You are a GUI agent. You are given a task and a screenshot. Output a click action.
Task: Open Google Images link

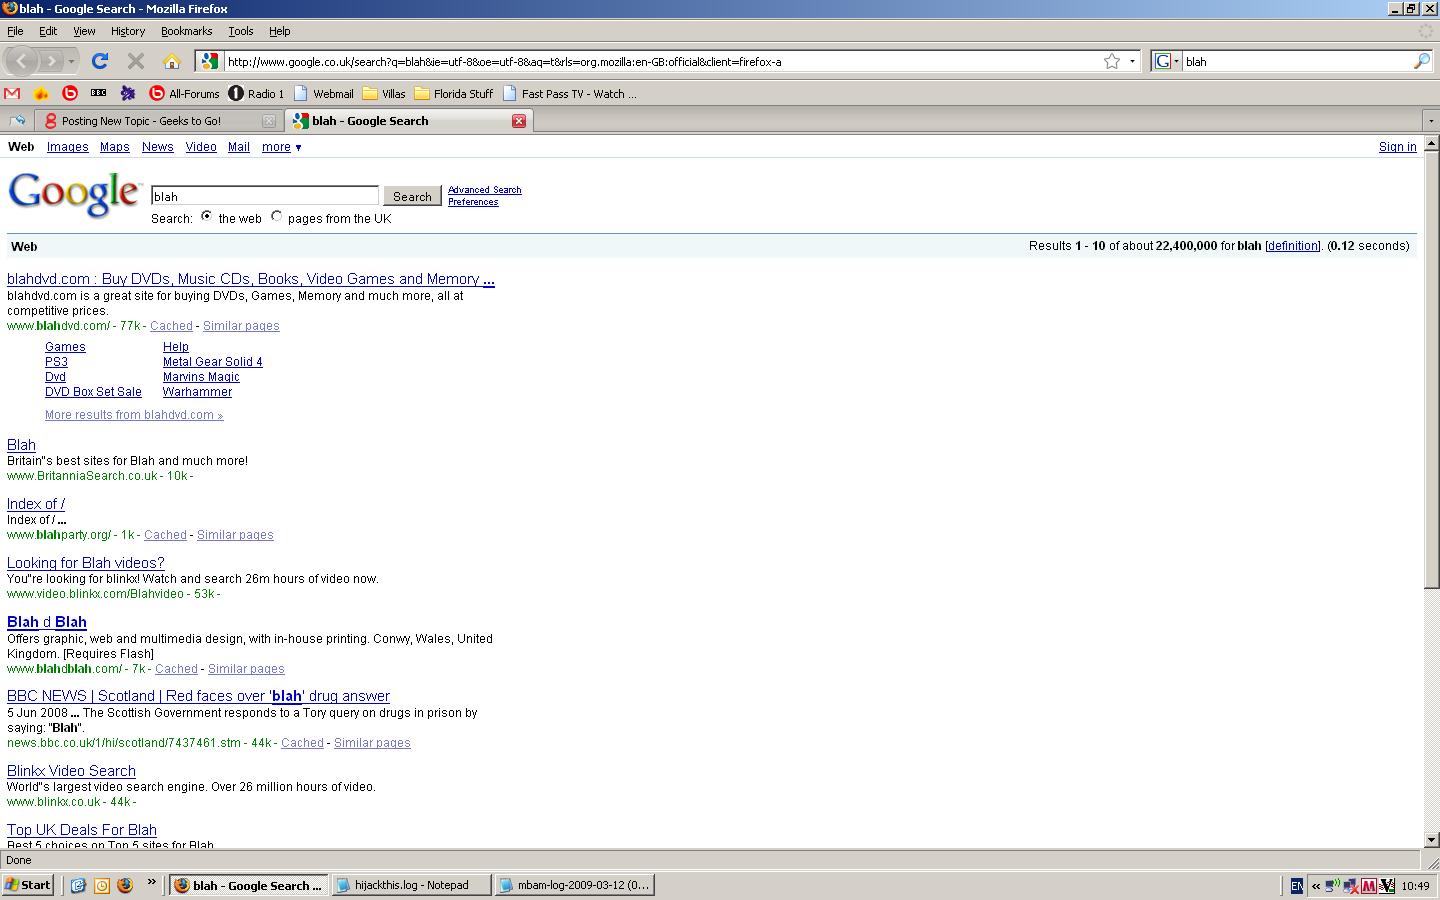coord(68,147)
